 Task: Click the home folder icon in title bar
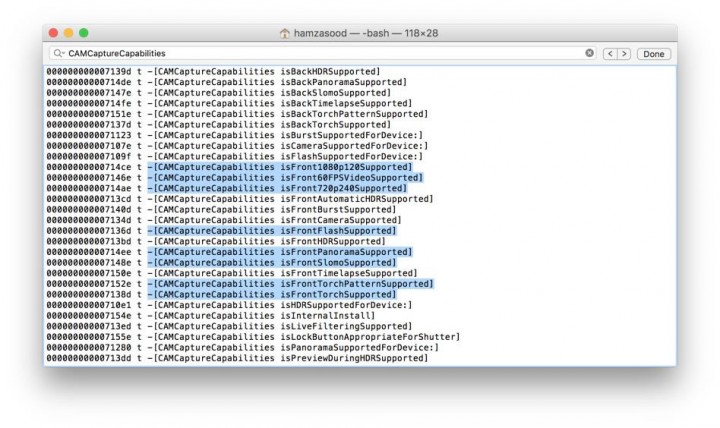click(x=285, y=33)
